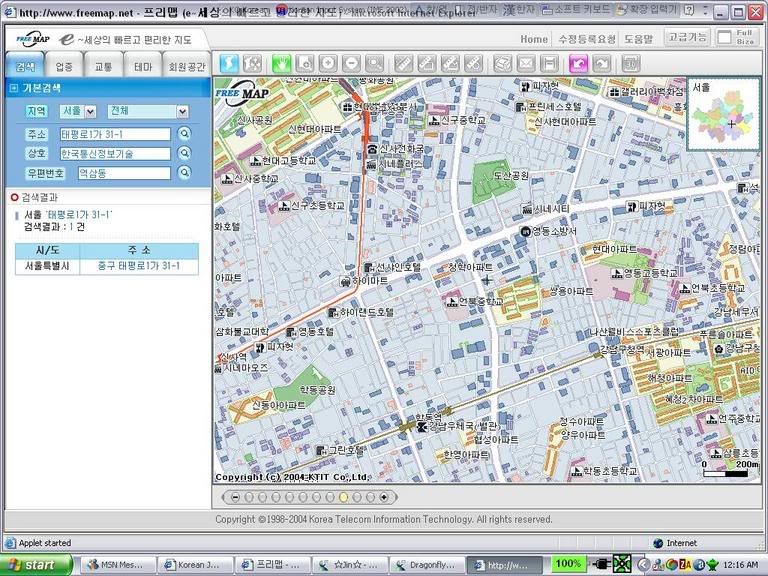Open result 중구 태평로1가 31-1

pos(139,266)
